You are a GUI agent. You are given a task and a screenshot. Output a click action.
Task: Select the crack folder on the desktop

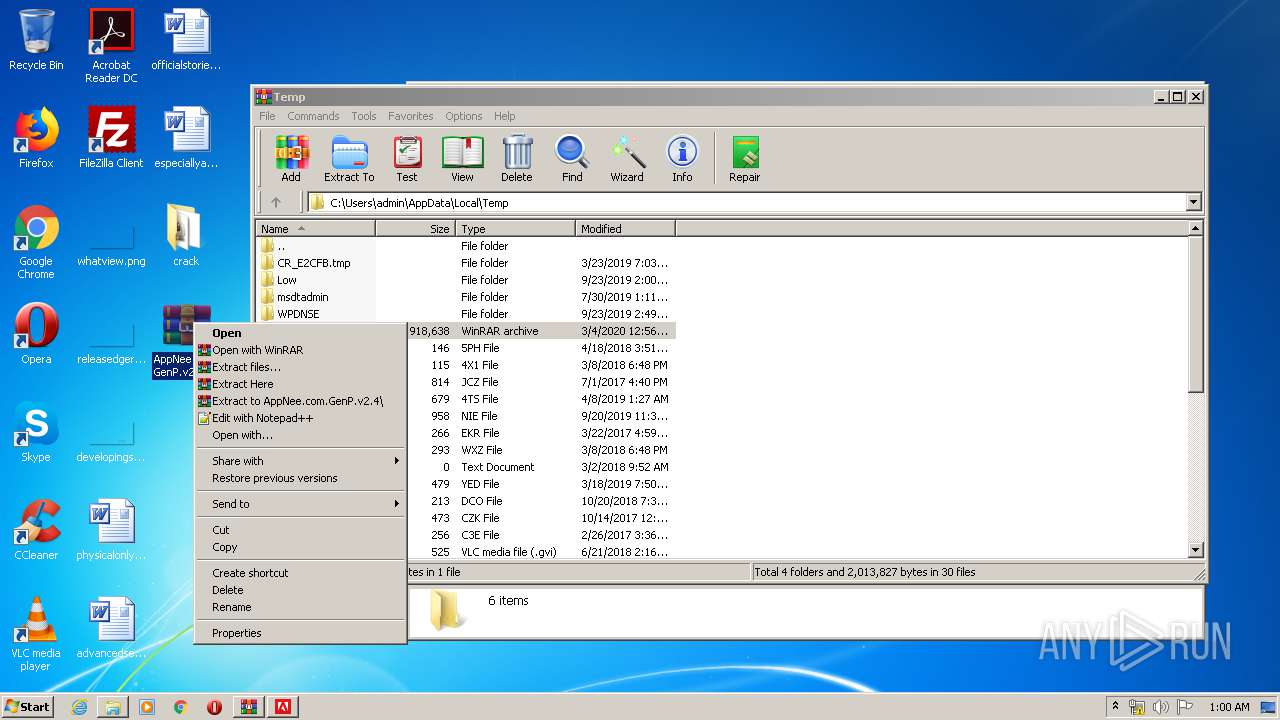pyautogui.click(x=186, y=236)
